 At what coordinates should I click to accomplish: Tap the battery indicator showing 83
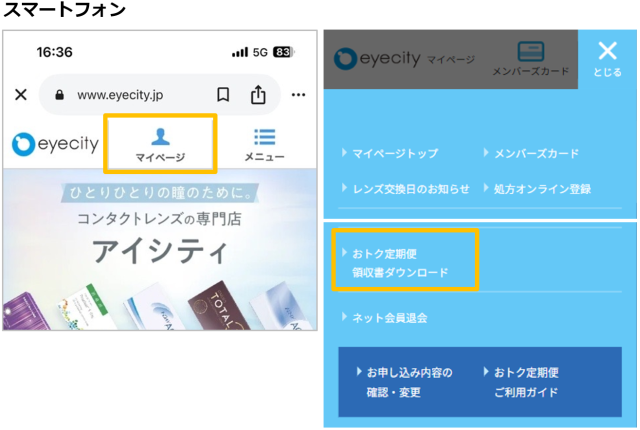pos(284,52)
